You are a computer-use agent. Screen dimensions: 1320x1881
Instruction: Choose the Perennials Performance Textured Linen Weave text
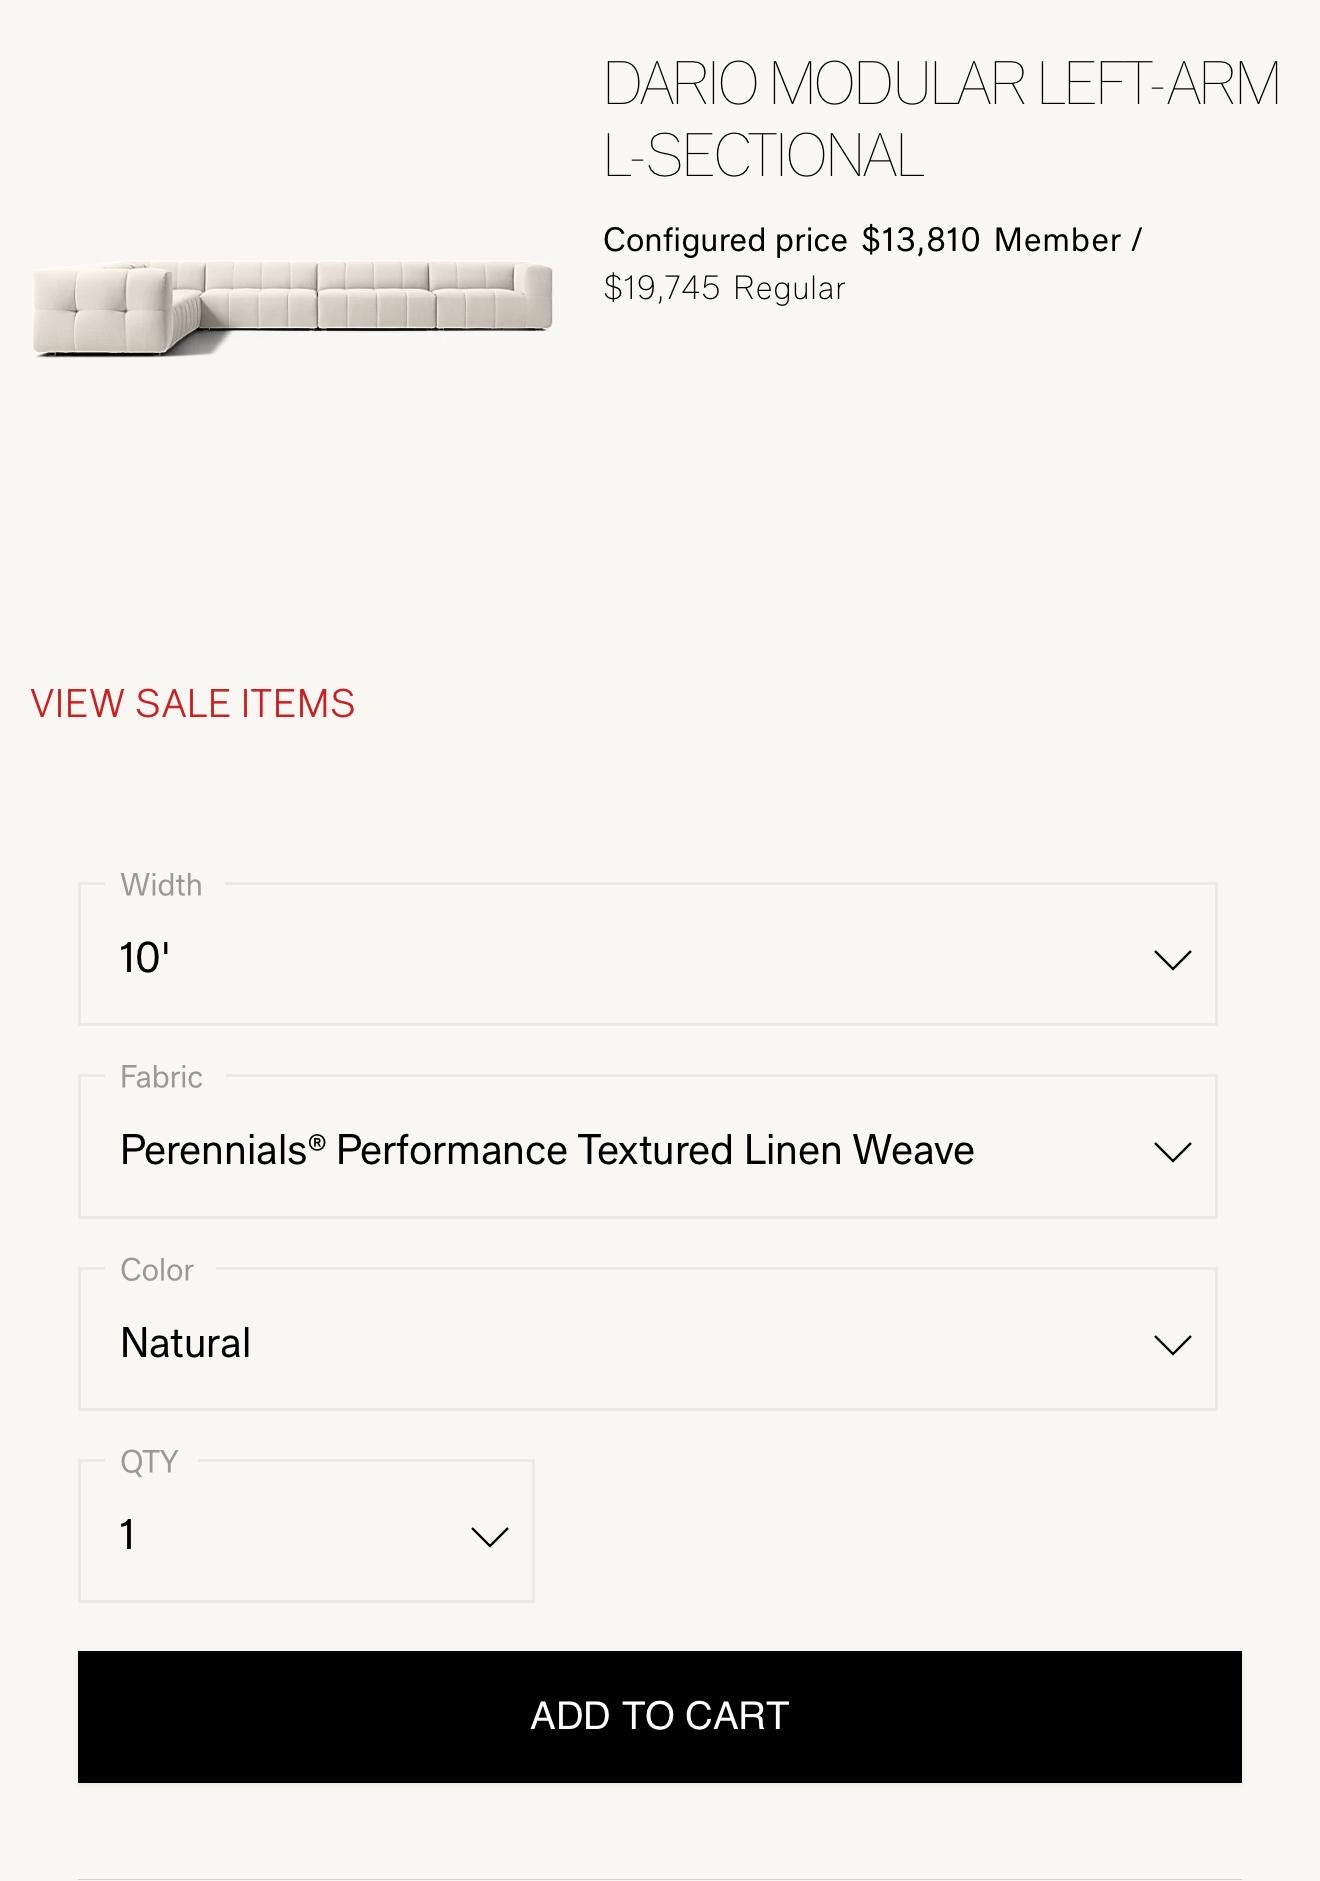pos(547,1150)
